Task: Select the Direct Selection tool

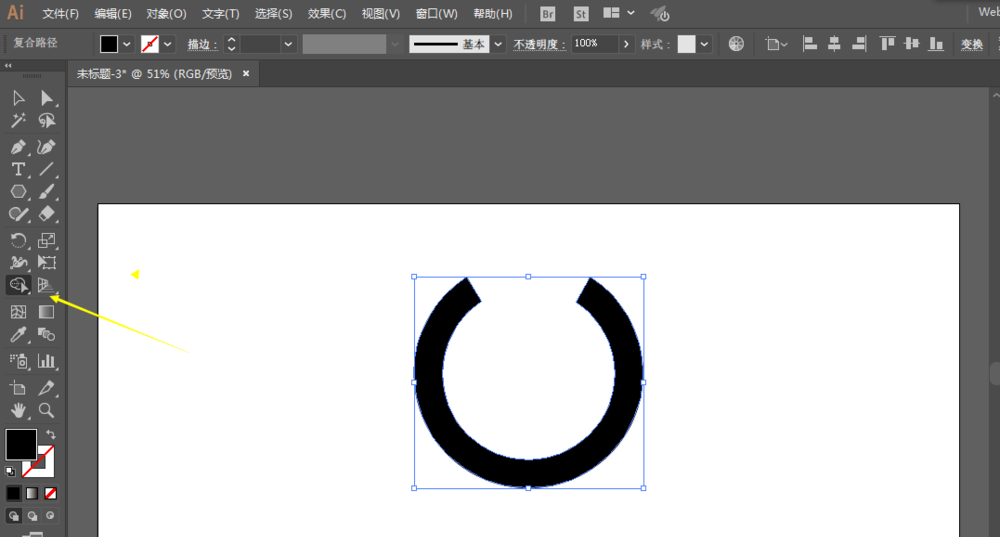Action: pyautogui.click(x=47, y=98)
